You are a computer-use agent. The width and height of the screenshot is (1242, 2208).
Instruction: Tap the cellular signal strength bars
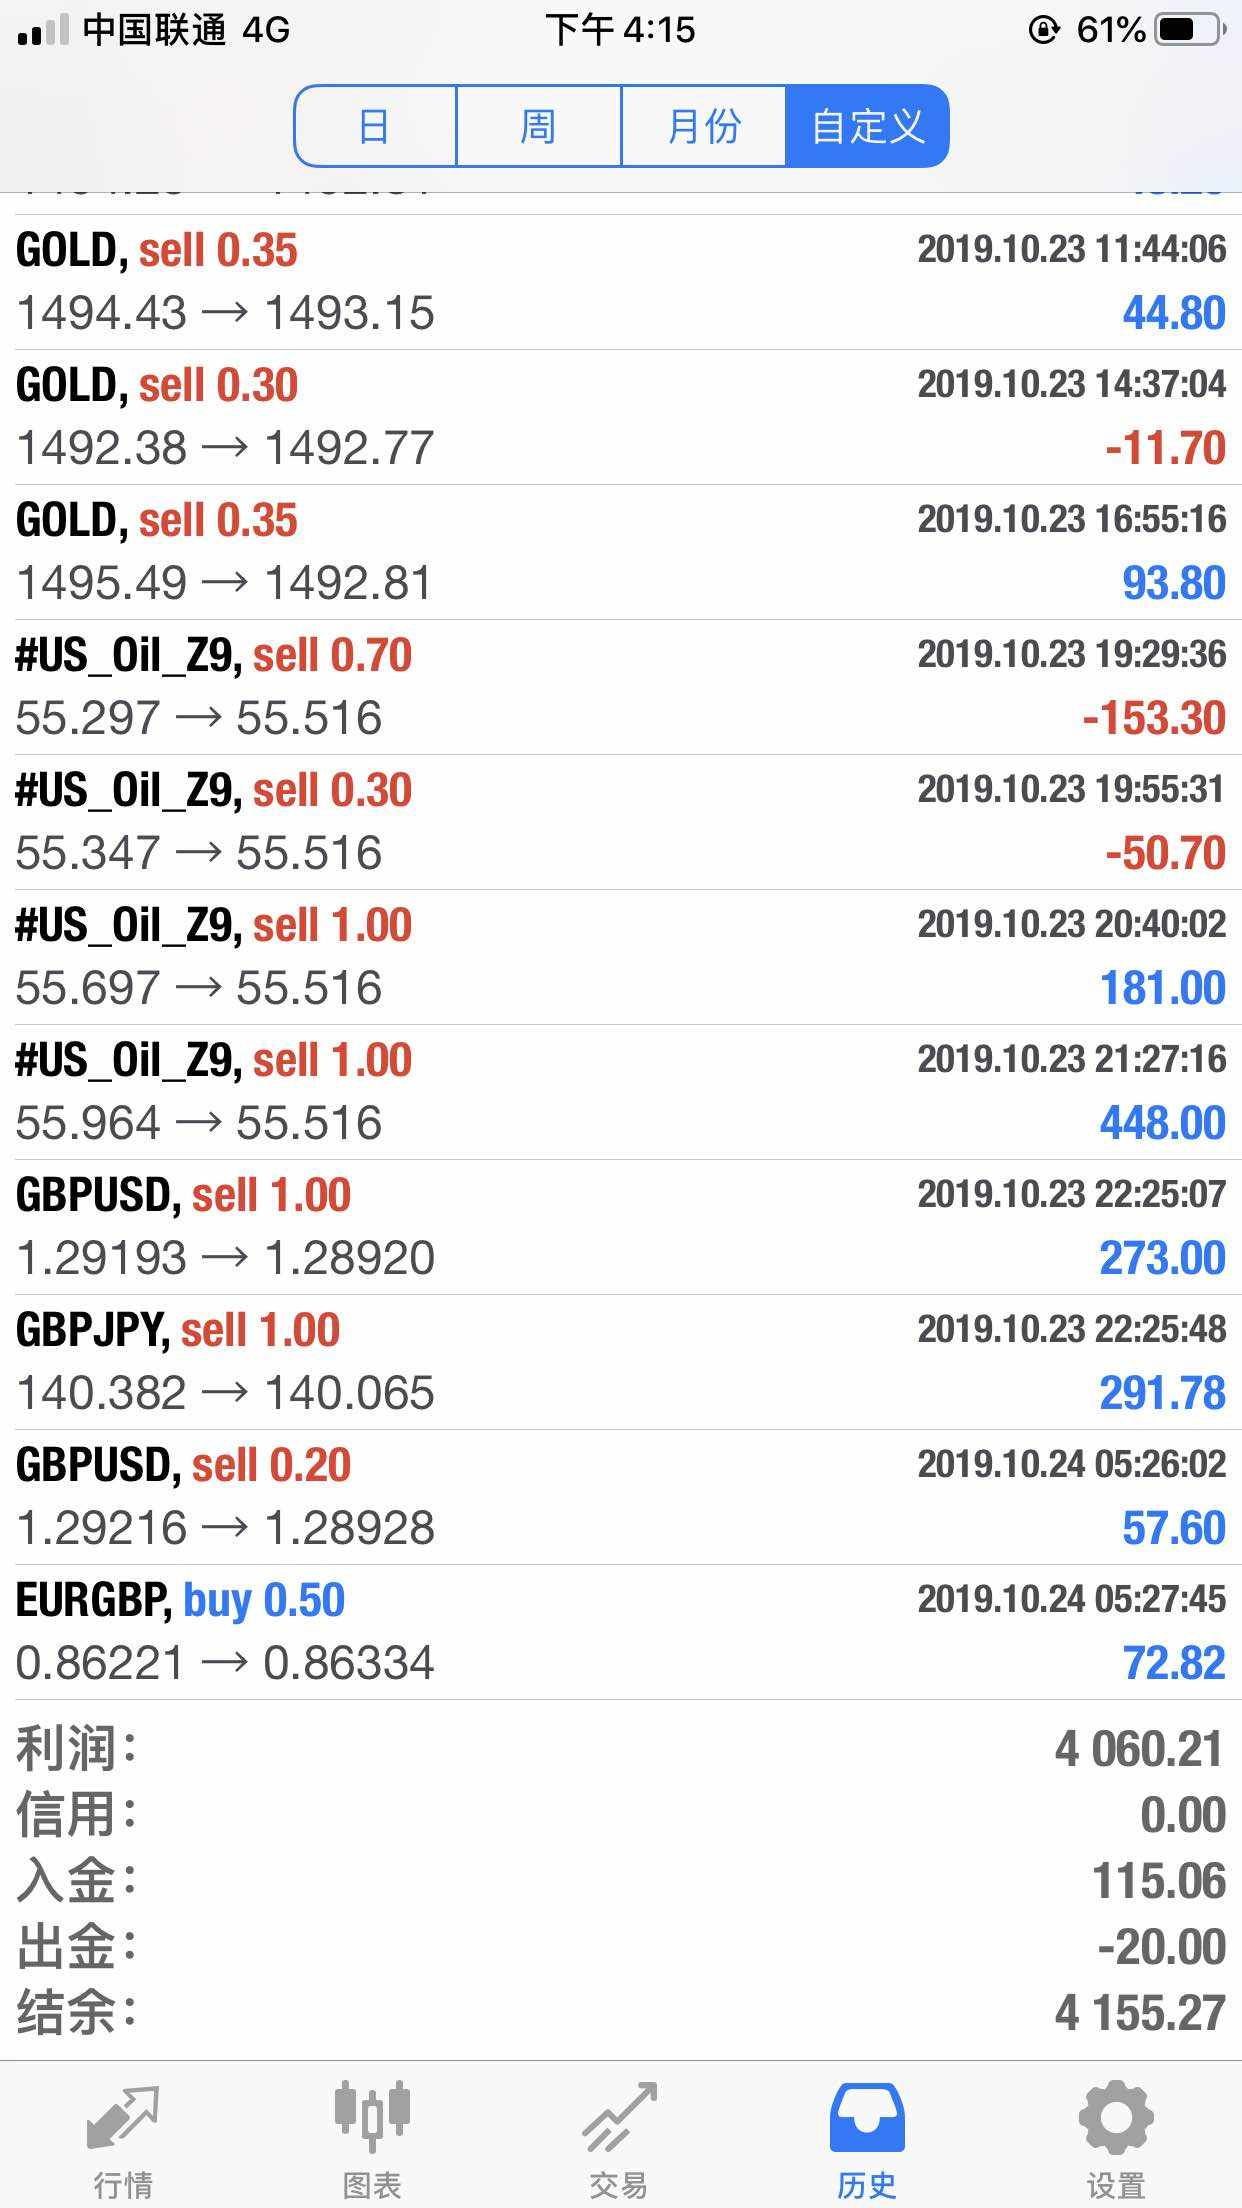point(43,30)
